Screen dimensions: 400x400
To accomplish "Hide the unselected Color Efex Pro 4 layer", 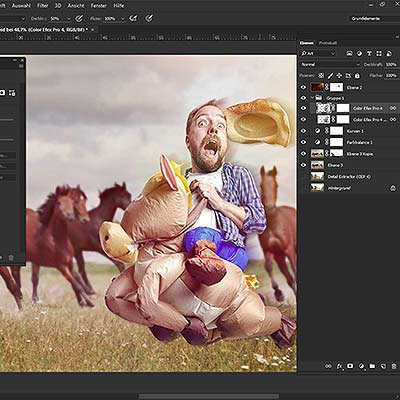I will tap(303, 119).
